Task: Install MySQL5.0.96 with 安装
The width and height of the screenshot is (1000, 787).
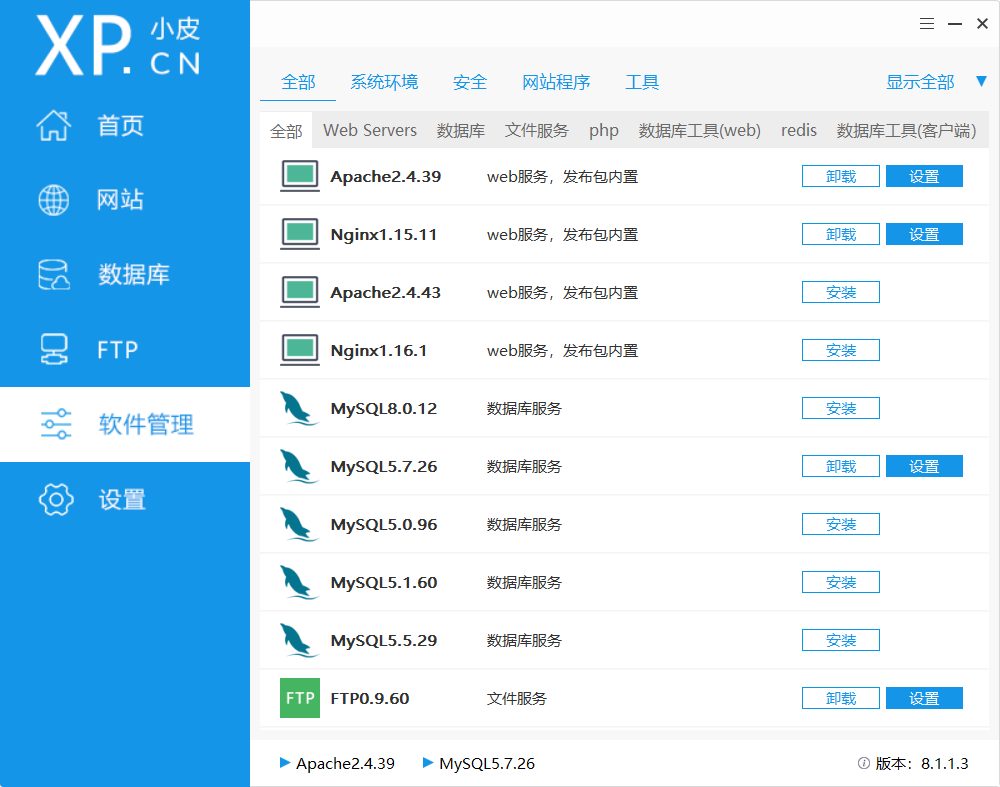Action: (841, 524)
